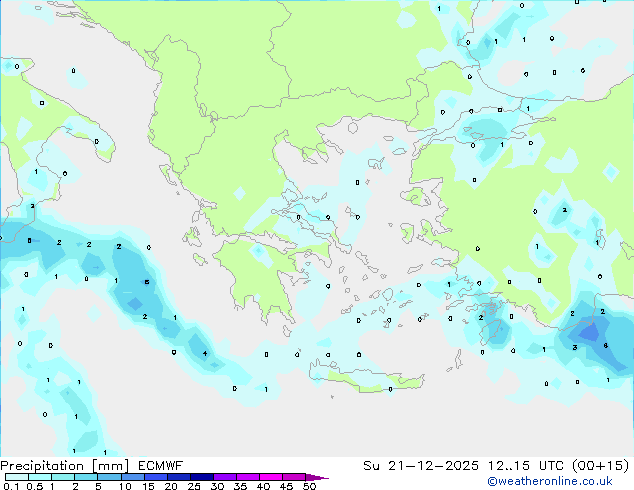Click the 35–40 mm legend color swatch
The height and width of the screenshot is (490, 634).
click(248, 477)
